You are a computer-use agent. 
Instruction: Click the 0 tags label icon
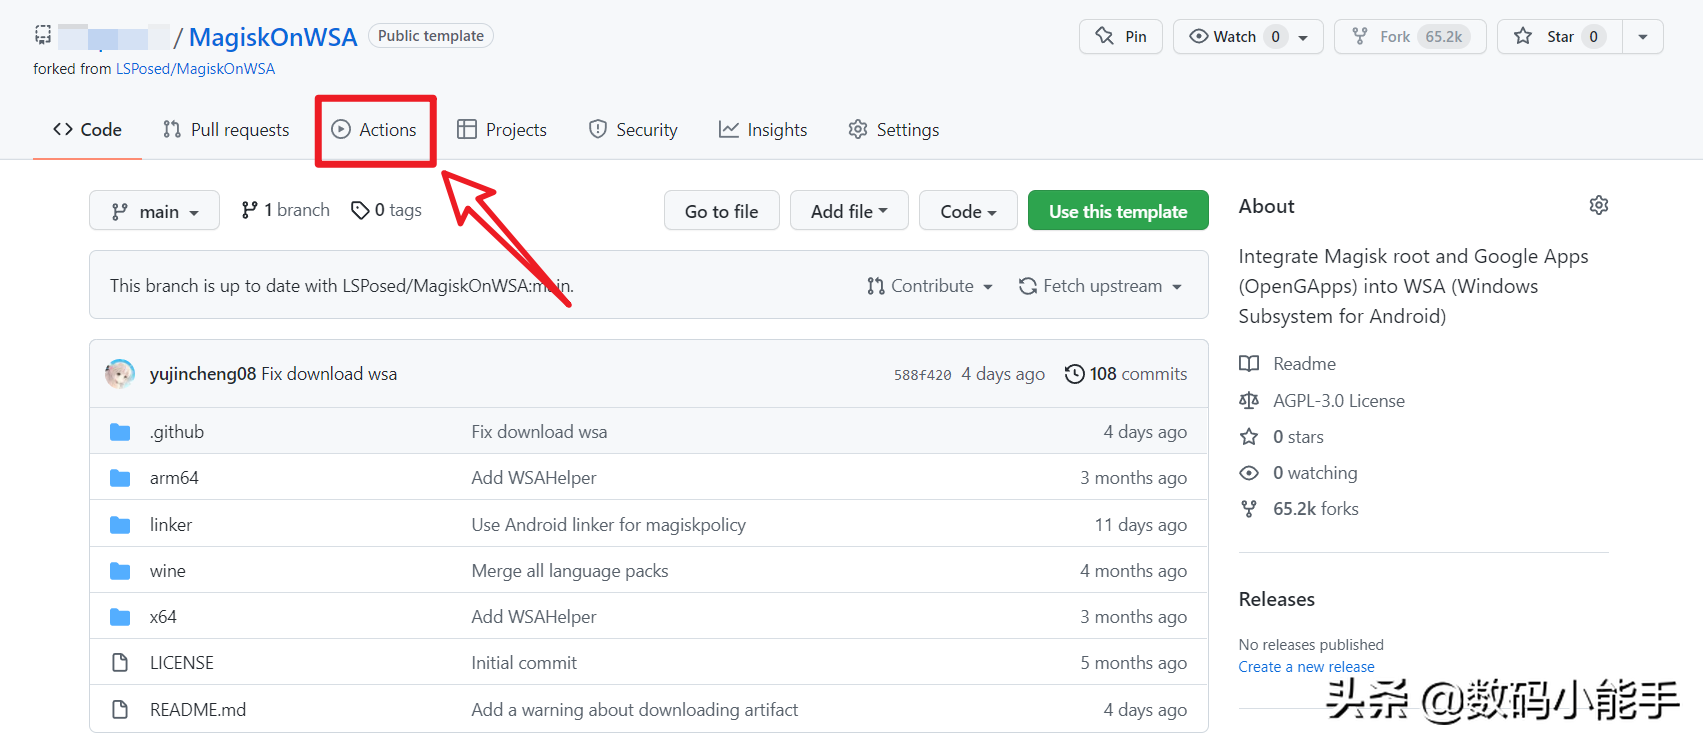[x=360, y=210]
